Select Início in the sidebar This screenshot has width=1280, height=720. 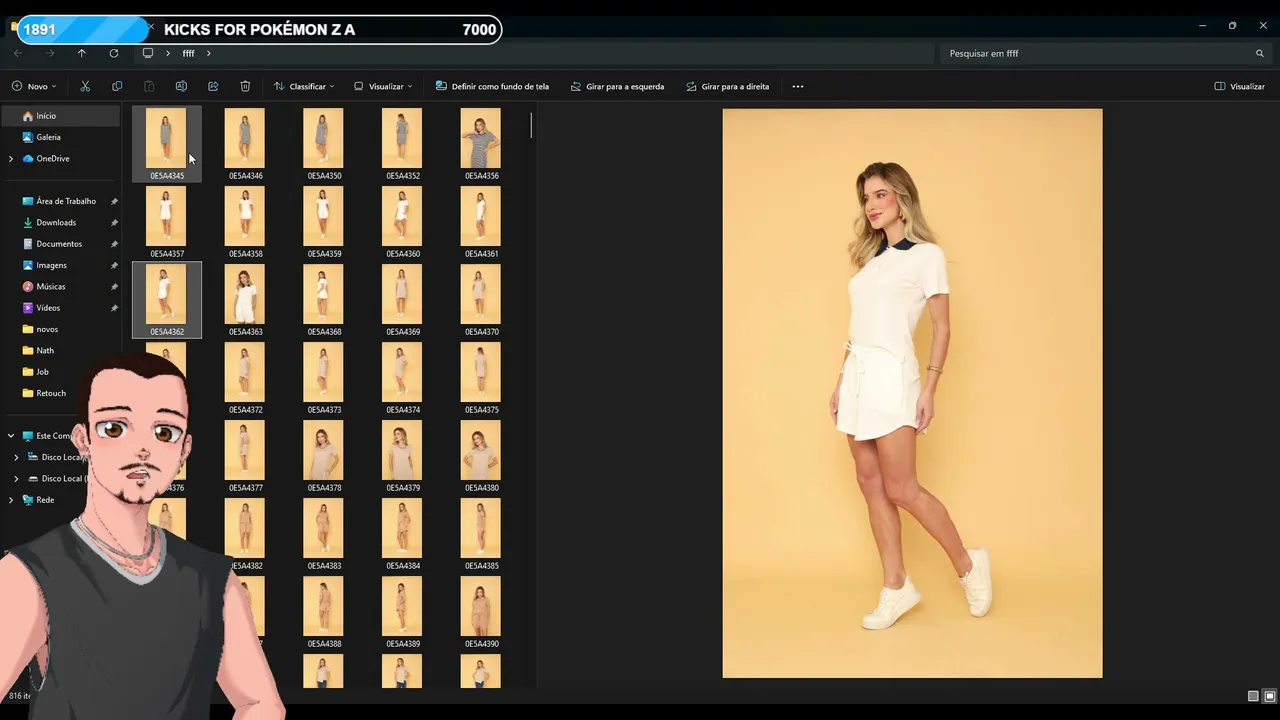pos(61,116)
